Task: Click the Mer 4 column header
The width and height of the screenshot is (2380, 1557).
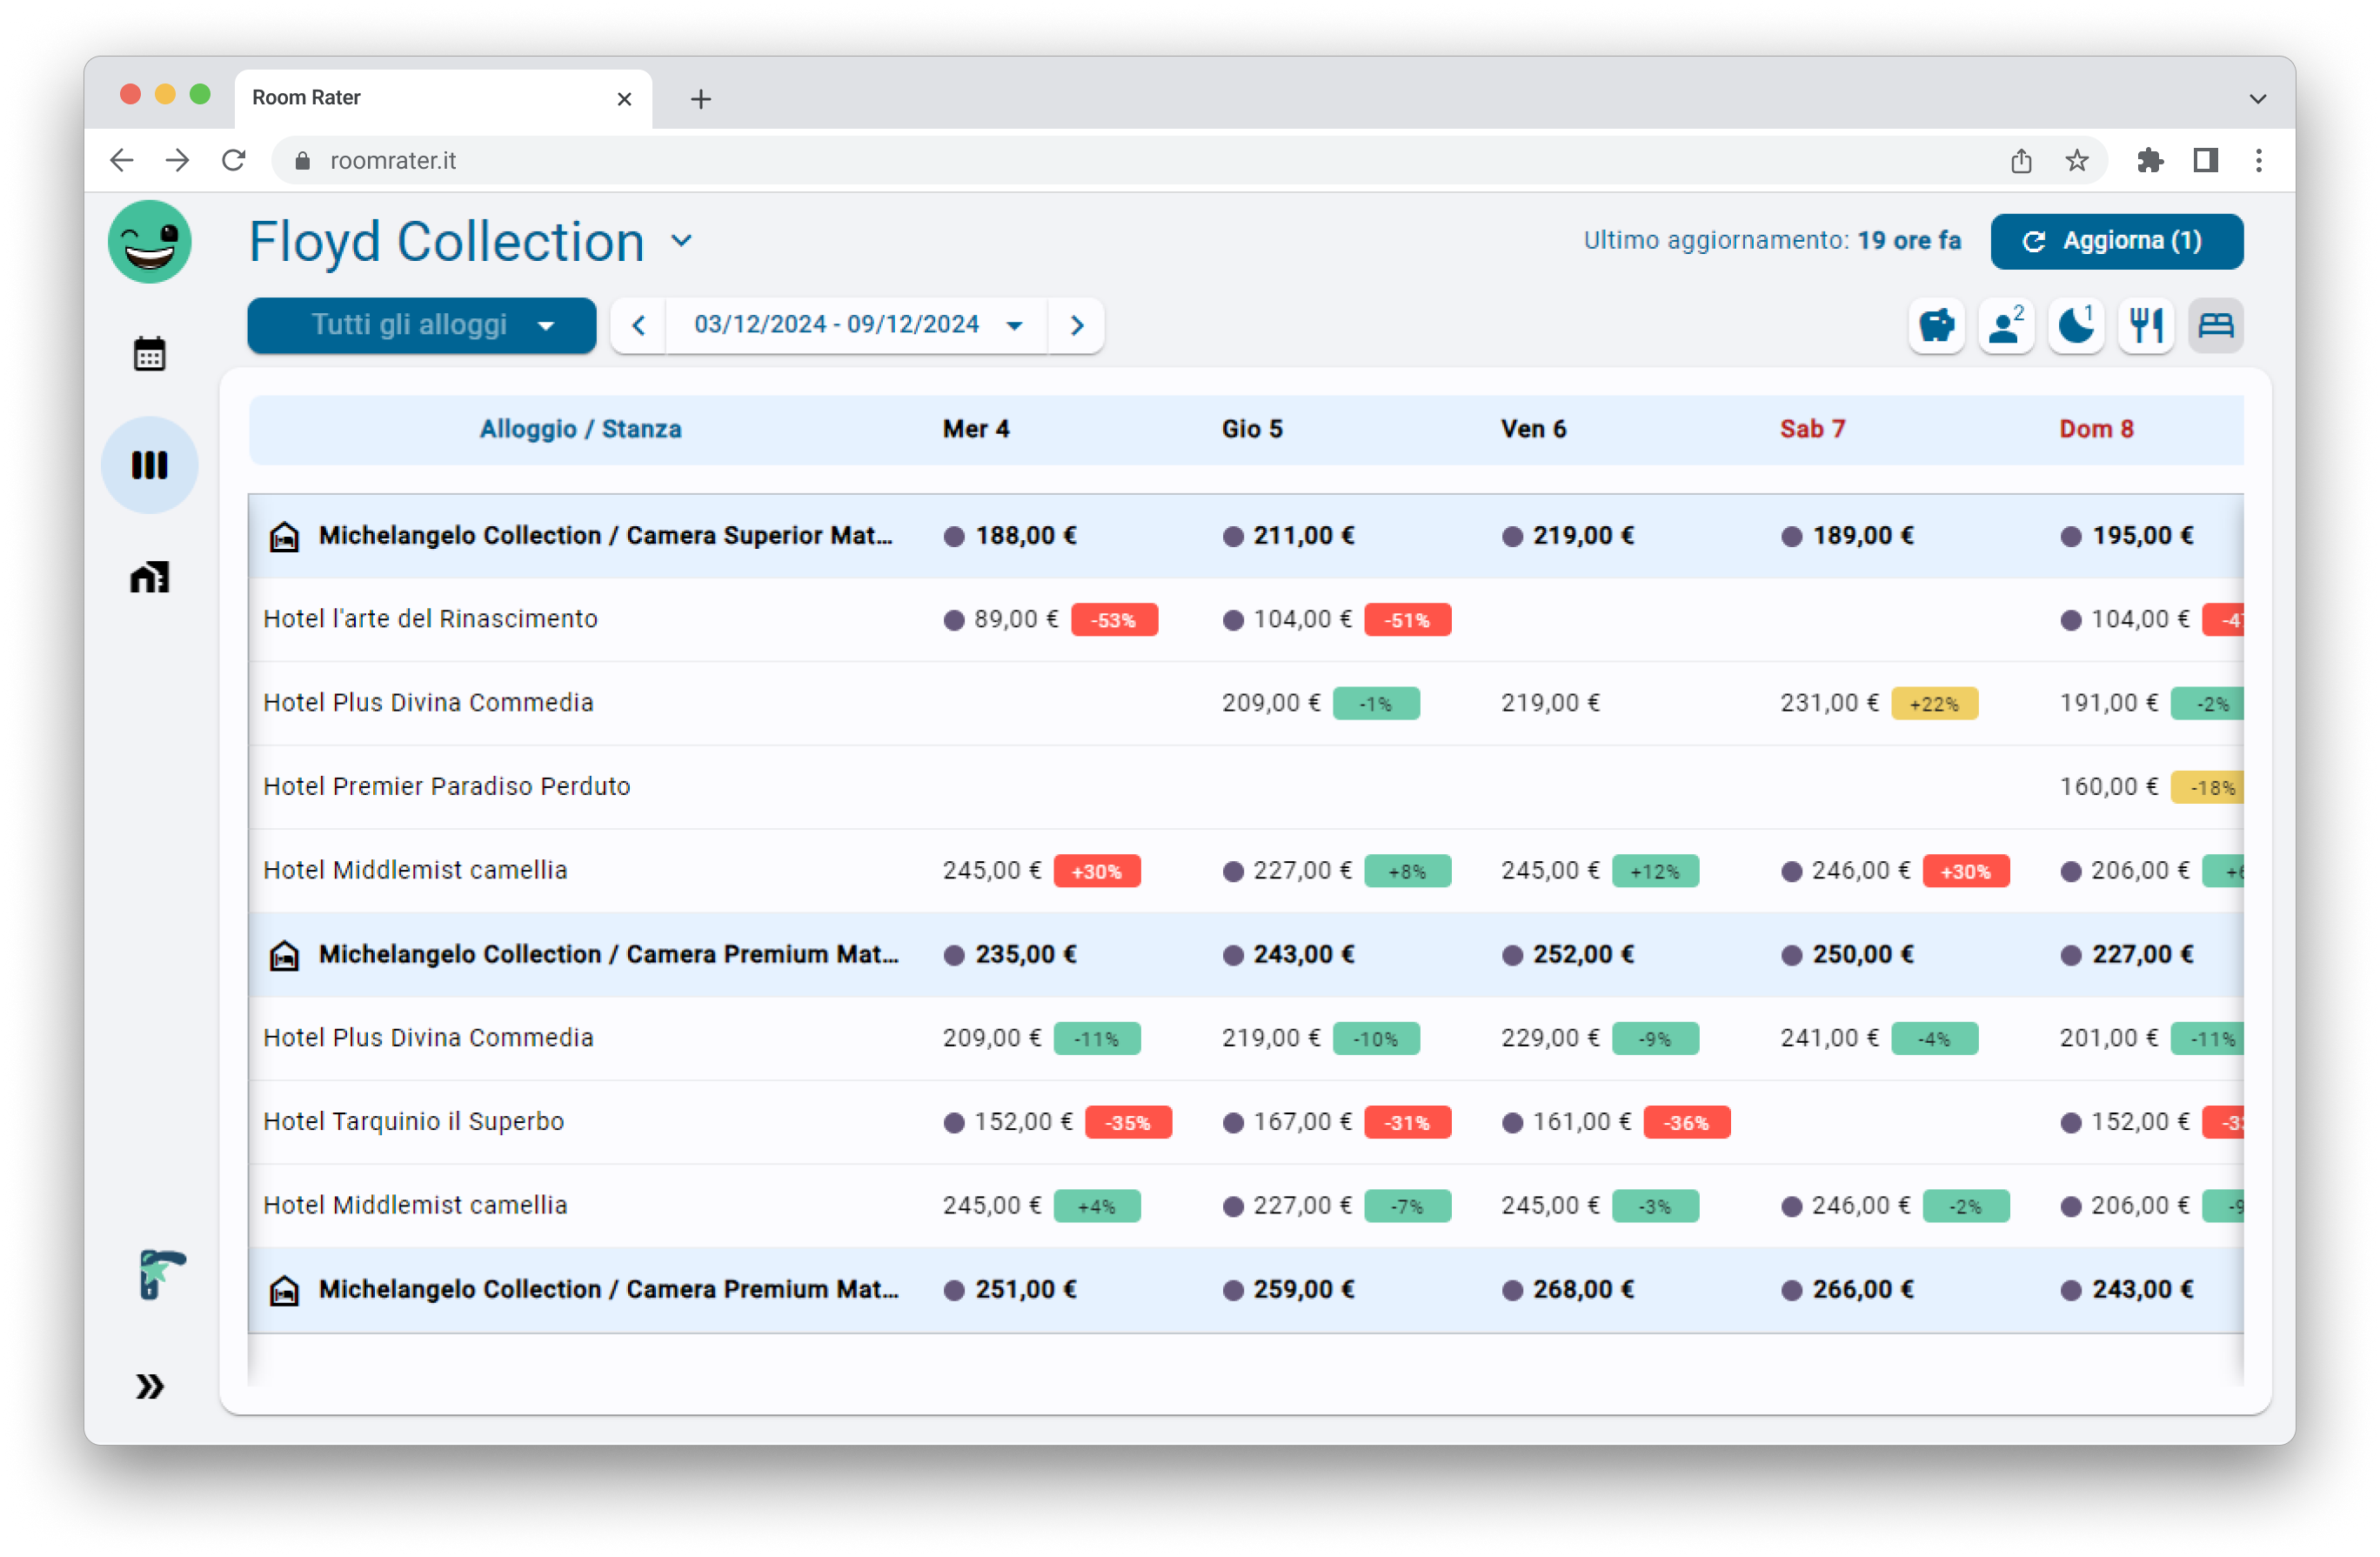Action: (976, 429)
